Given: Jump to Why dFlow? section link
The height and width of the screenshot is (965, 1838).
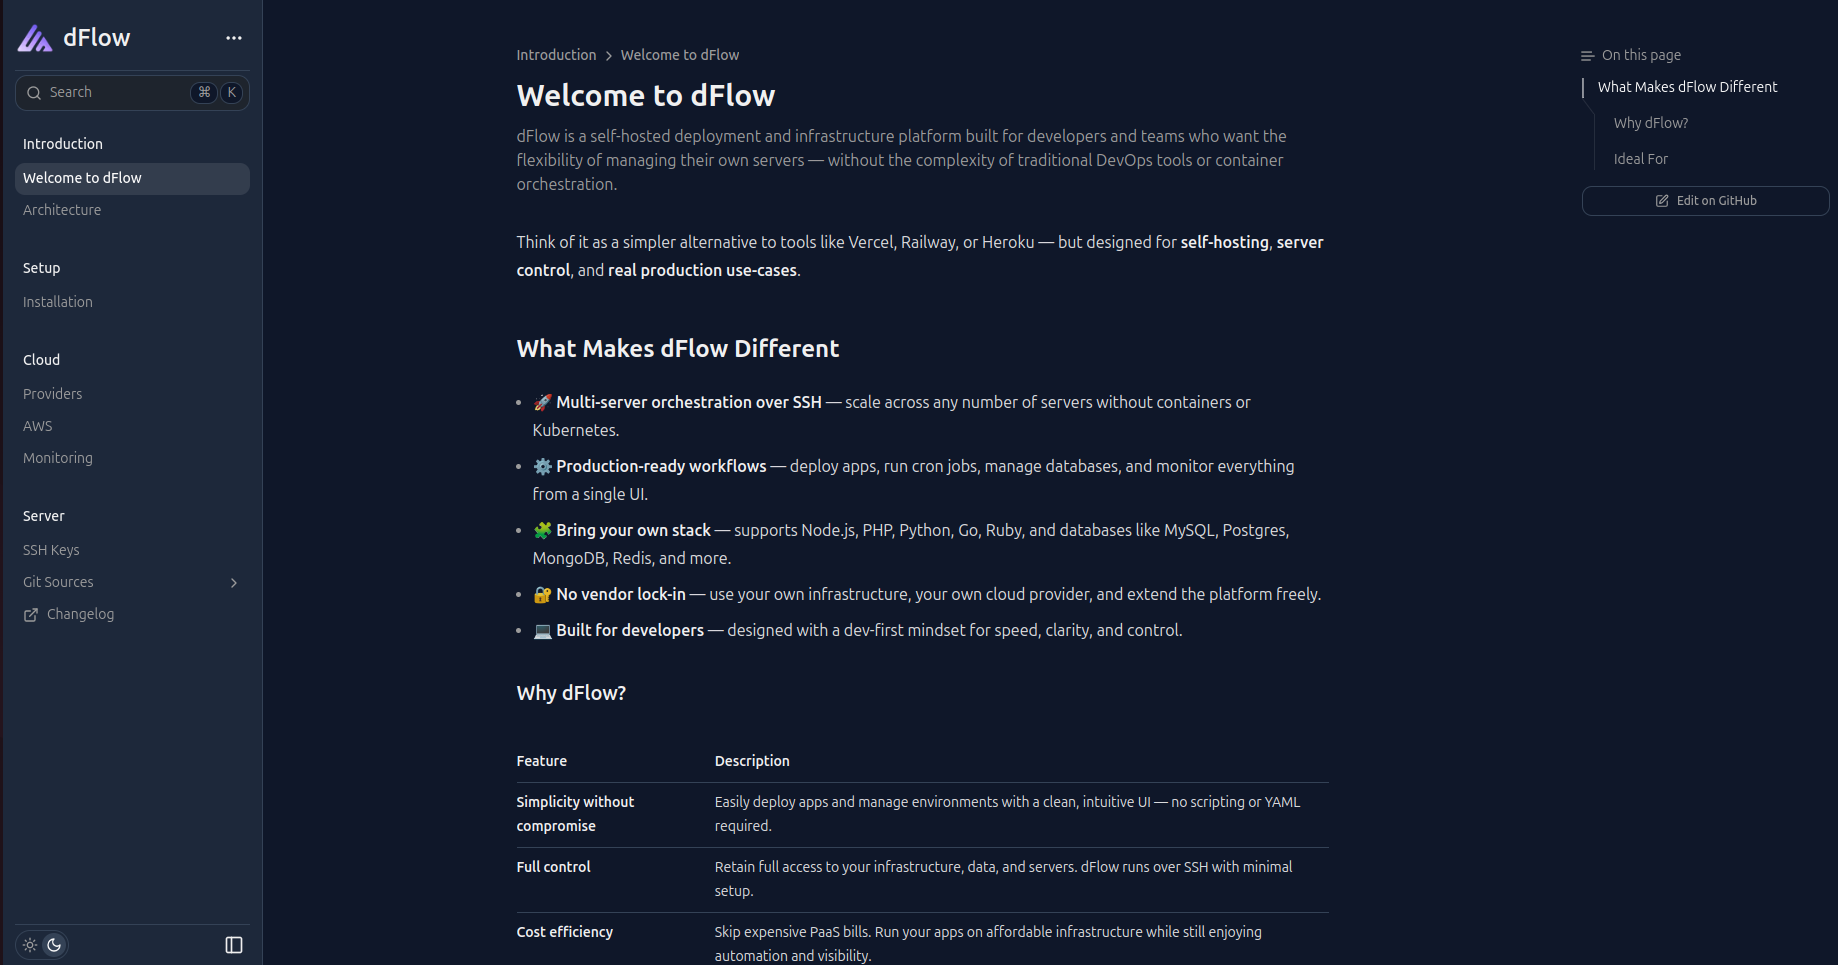Looking at the screenshot, I should (1650, 122).
